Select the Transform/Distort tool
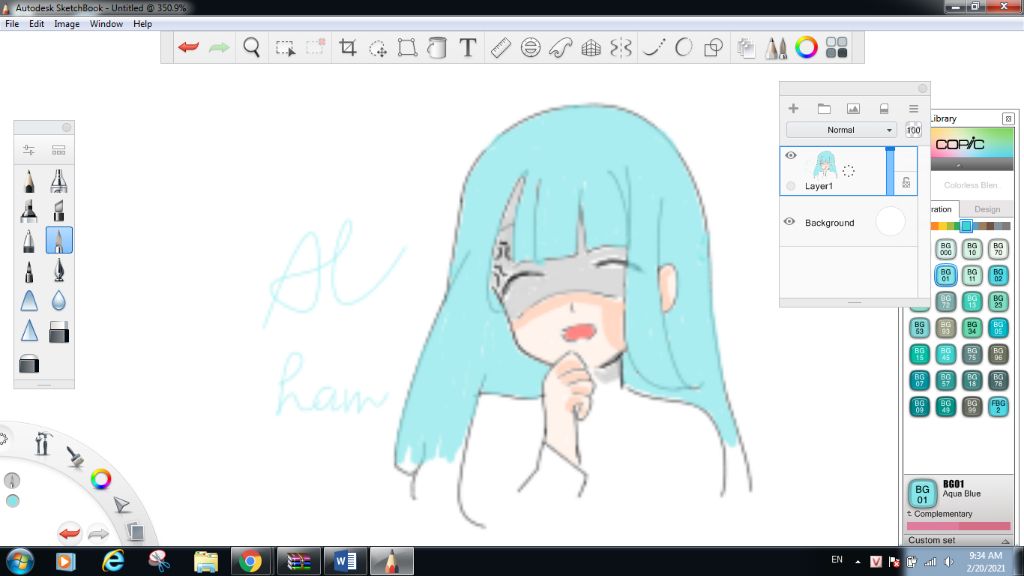The image size is (1024, 576). point(408,47)
